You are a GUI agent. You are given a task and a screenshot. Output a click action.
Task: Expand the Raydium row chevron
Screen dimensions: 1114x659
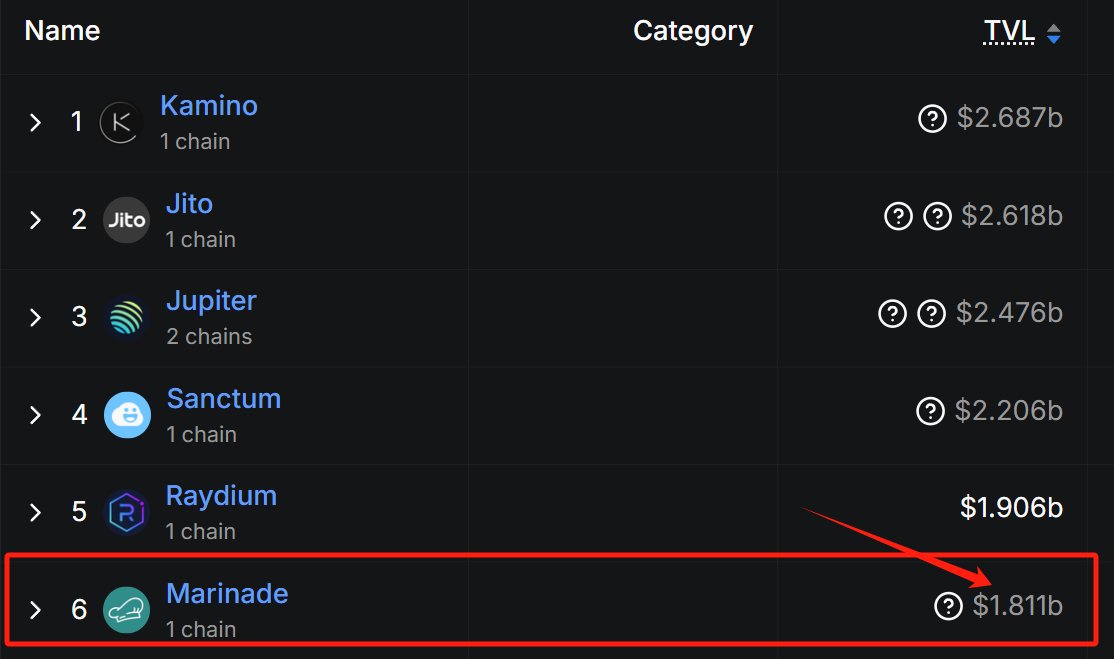pyautogui.click(x=36, y=512)
